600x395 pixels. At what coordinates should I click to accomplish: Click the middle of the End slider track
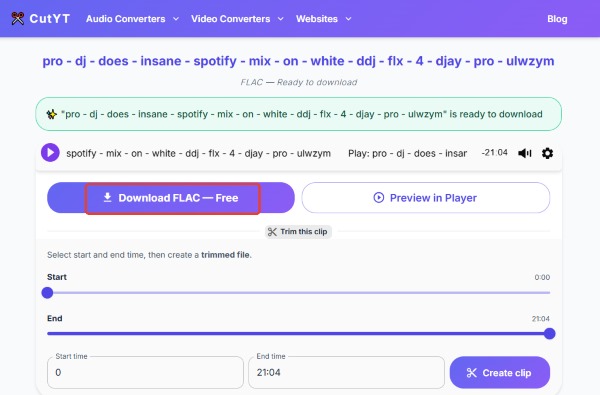click(298, 333)
